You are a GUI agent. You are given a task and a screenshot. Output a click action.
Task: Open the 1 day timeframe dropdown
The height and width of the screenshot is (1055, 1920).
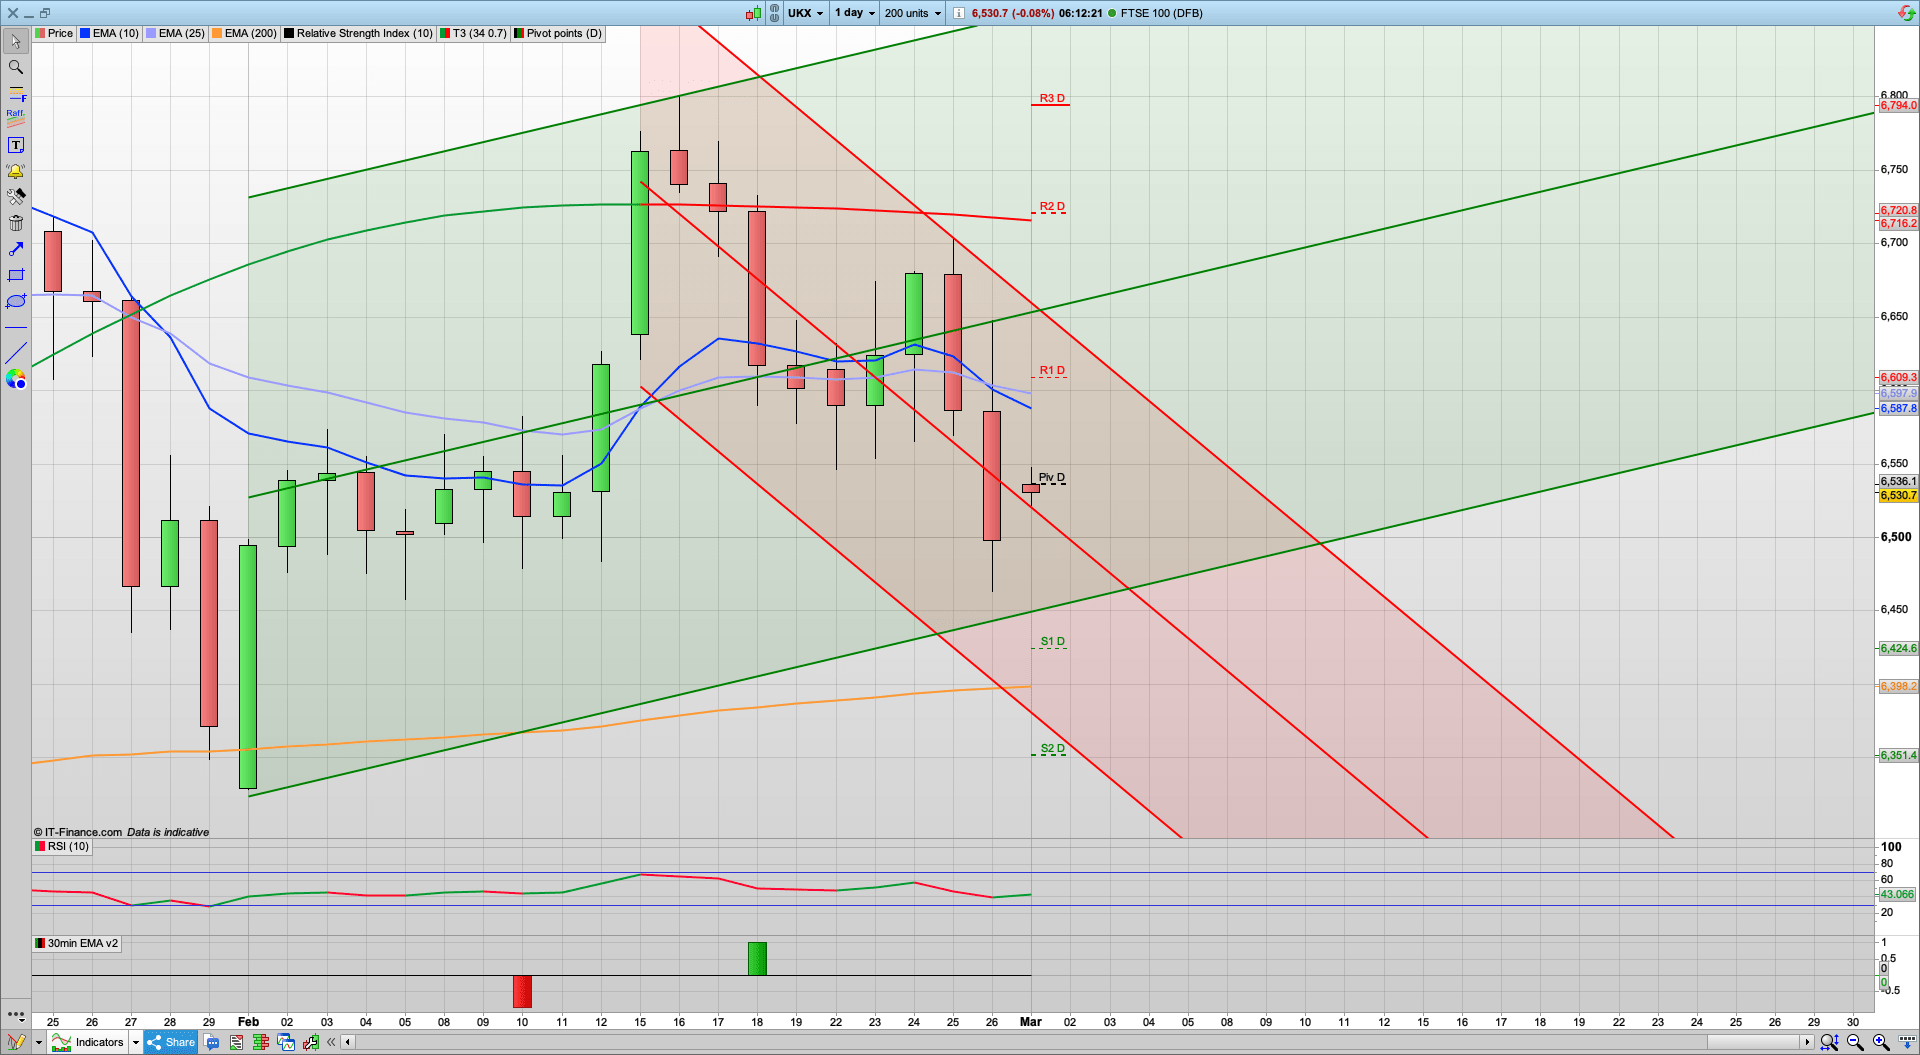(x=854, y=13)
